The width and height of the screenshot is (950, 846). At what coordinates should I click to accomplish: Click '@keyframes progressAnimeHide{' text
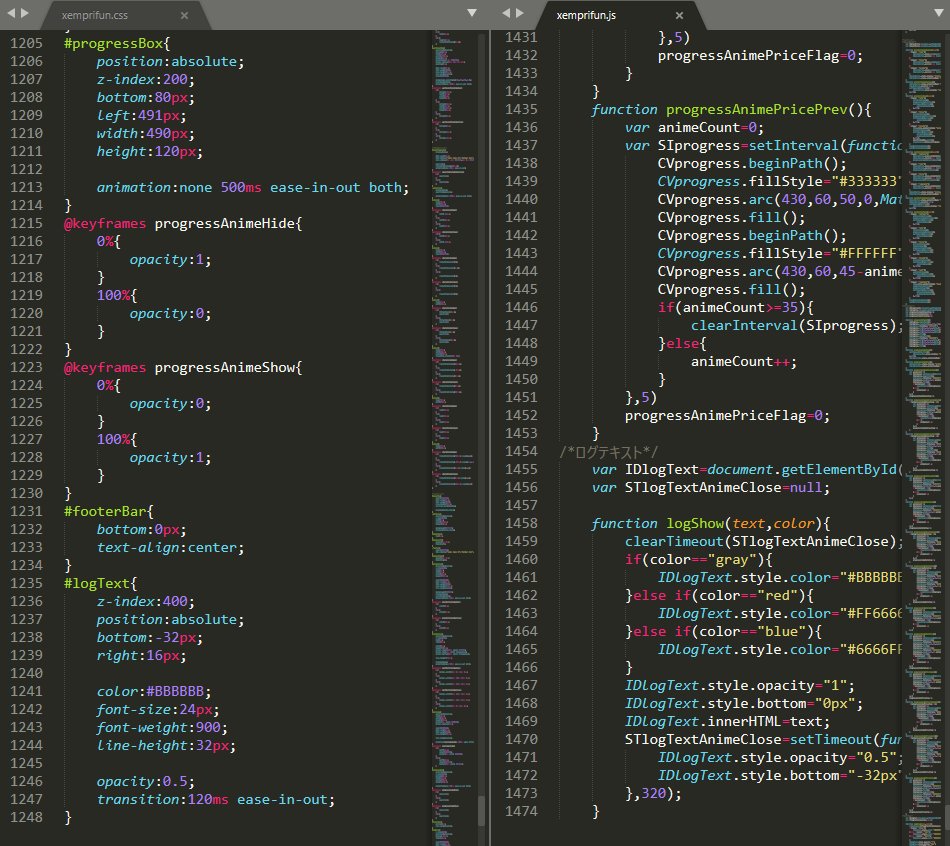click(183, 224)
